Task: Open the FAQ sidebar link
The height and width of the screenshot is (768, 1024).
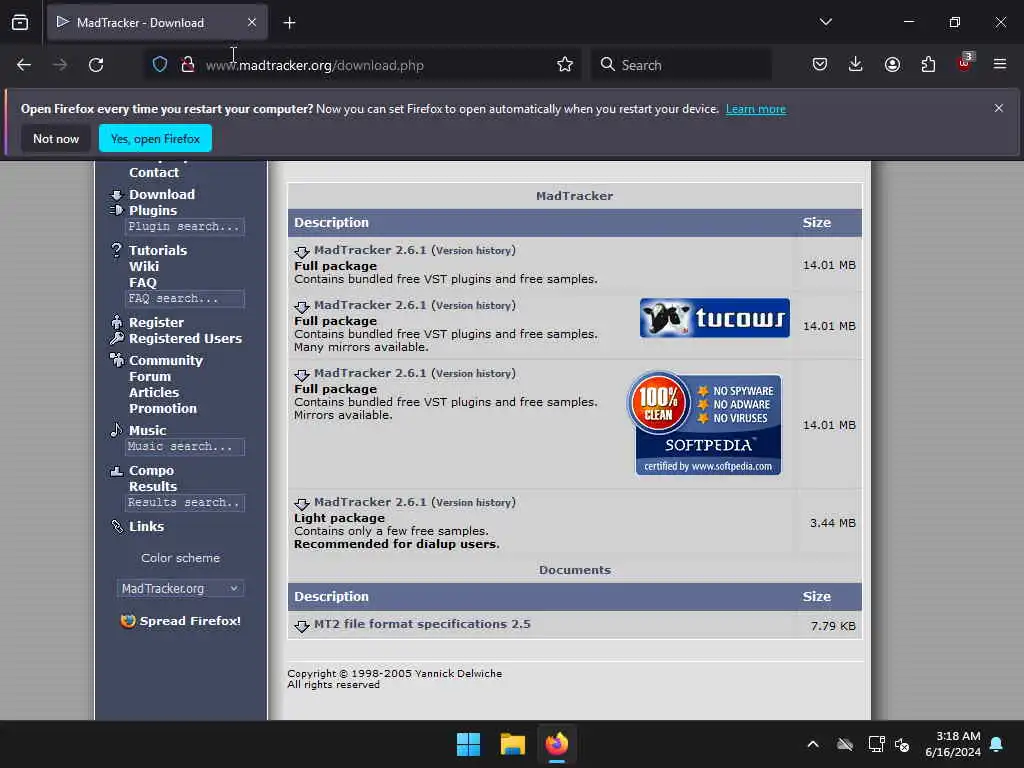Action: click(142, 283)
